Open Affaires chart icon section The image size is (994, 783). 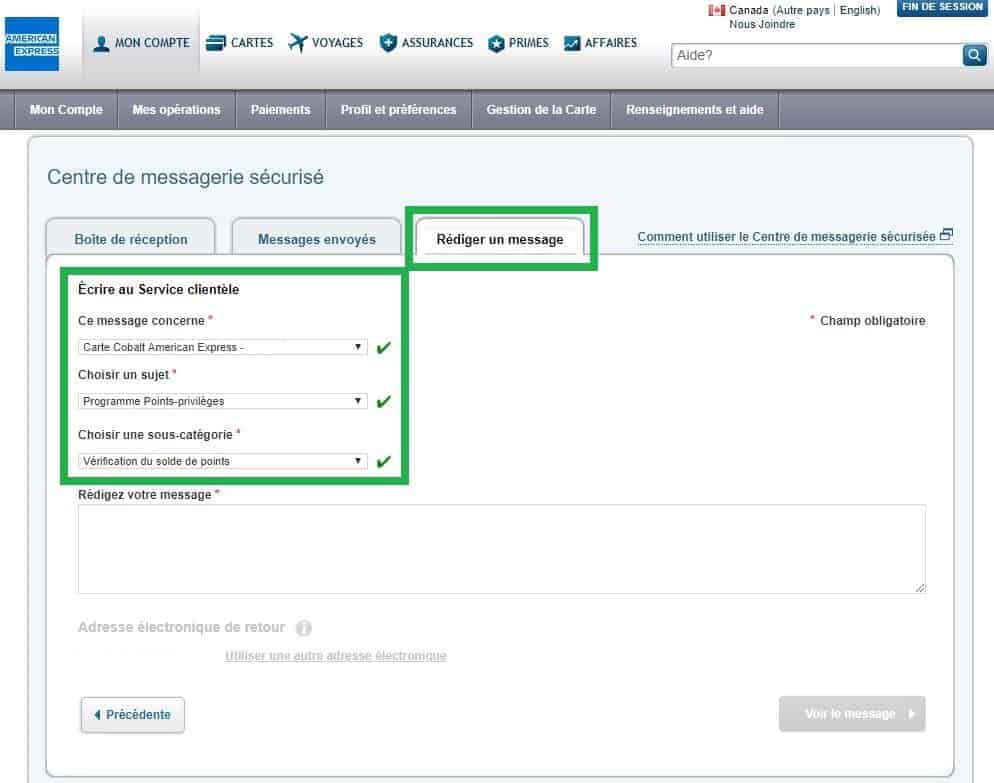point(572,44)
